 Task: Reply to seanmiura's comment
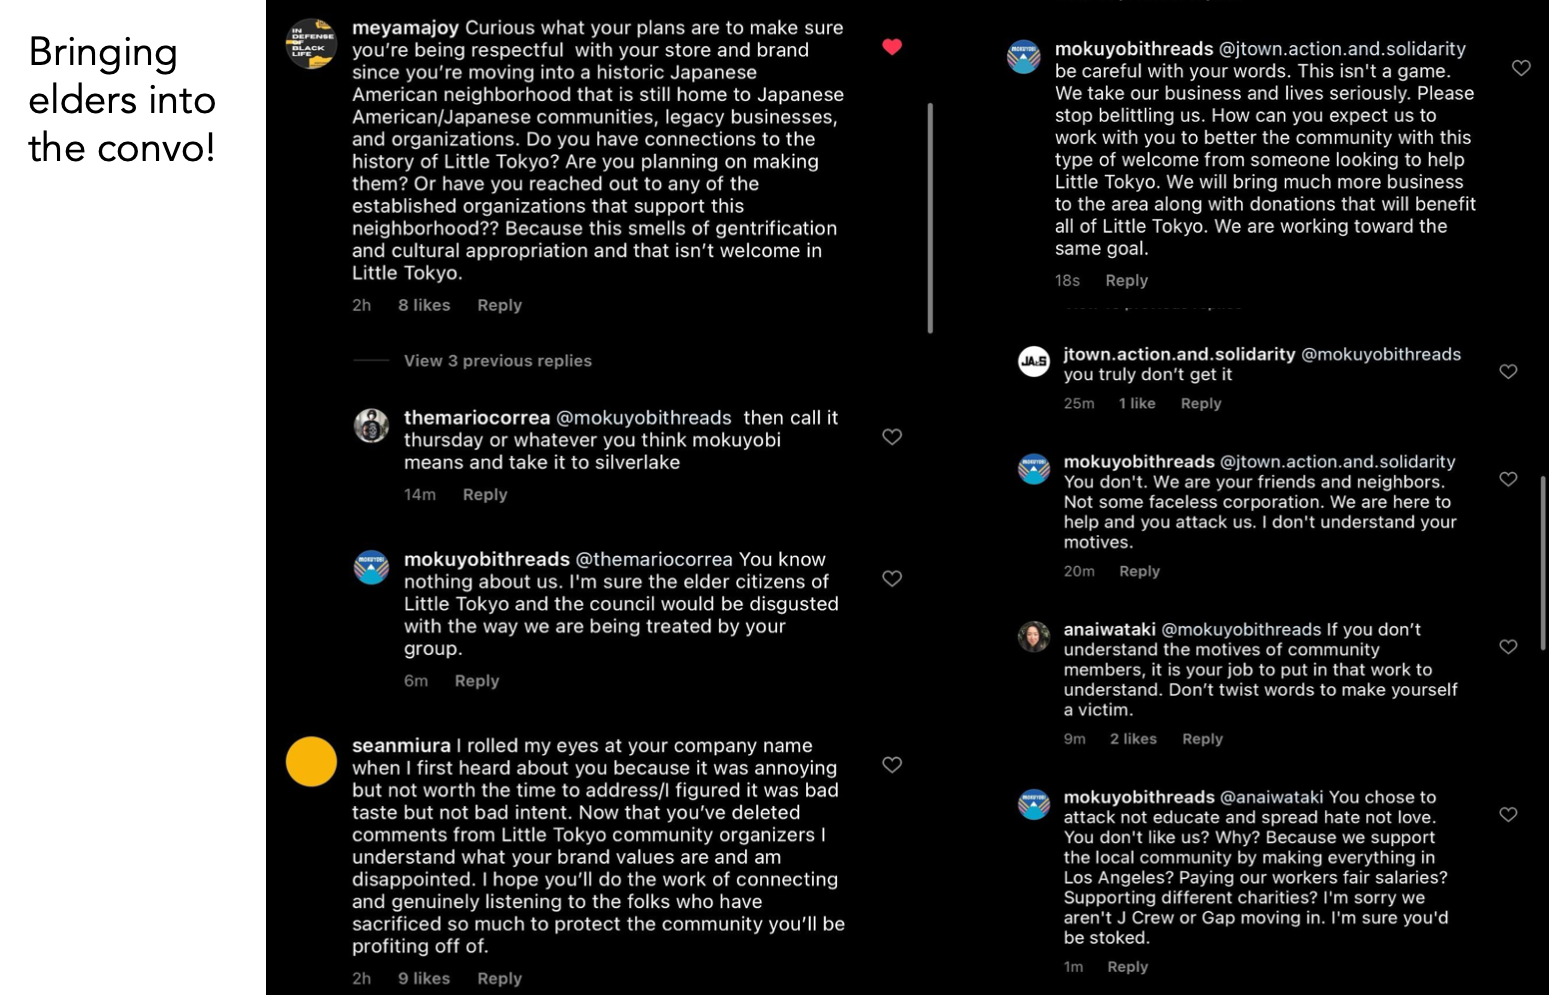click(499, 978)
